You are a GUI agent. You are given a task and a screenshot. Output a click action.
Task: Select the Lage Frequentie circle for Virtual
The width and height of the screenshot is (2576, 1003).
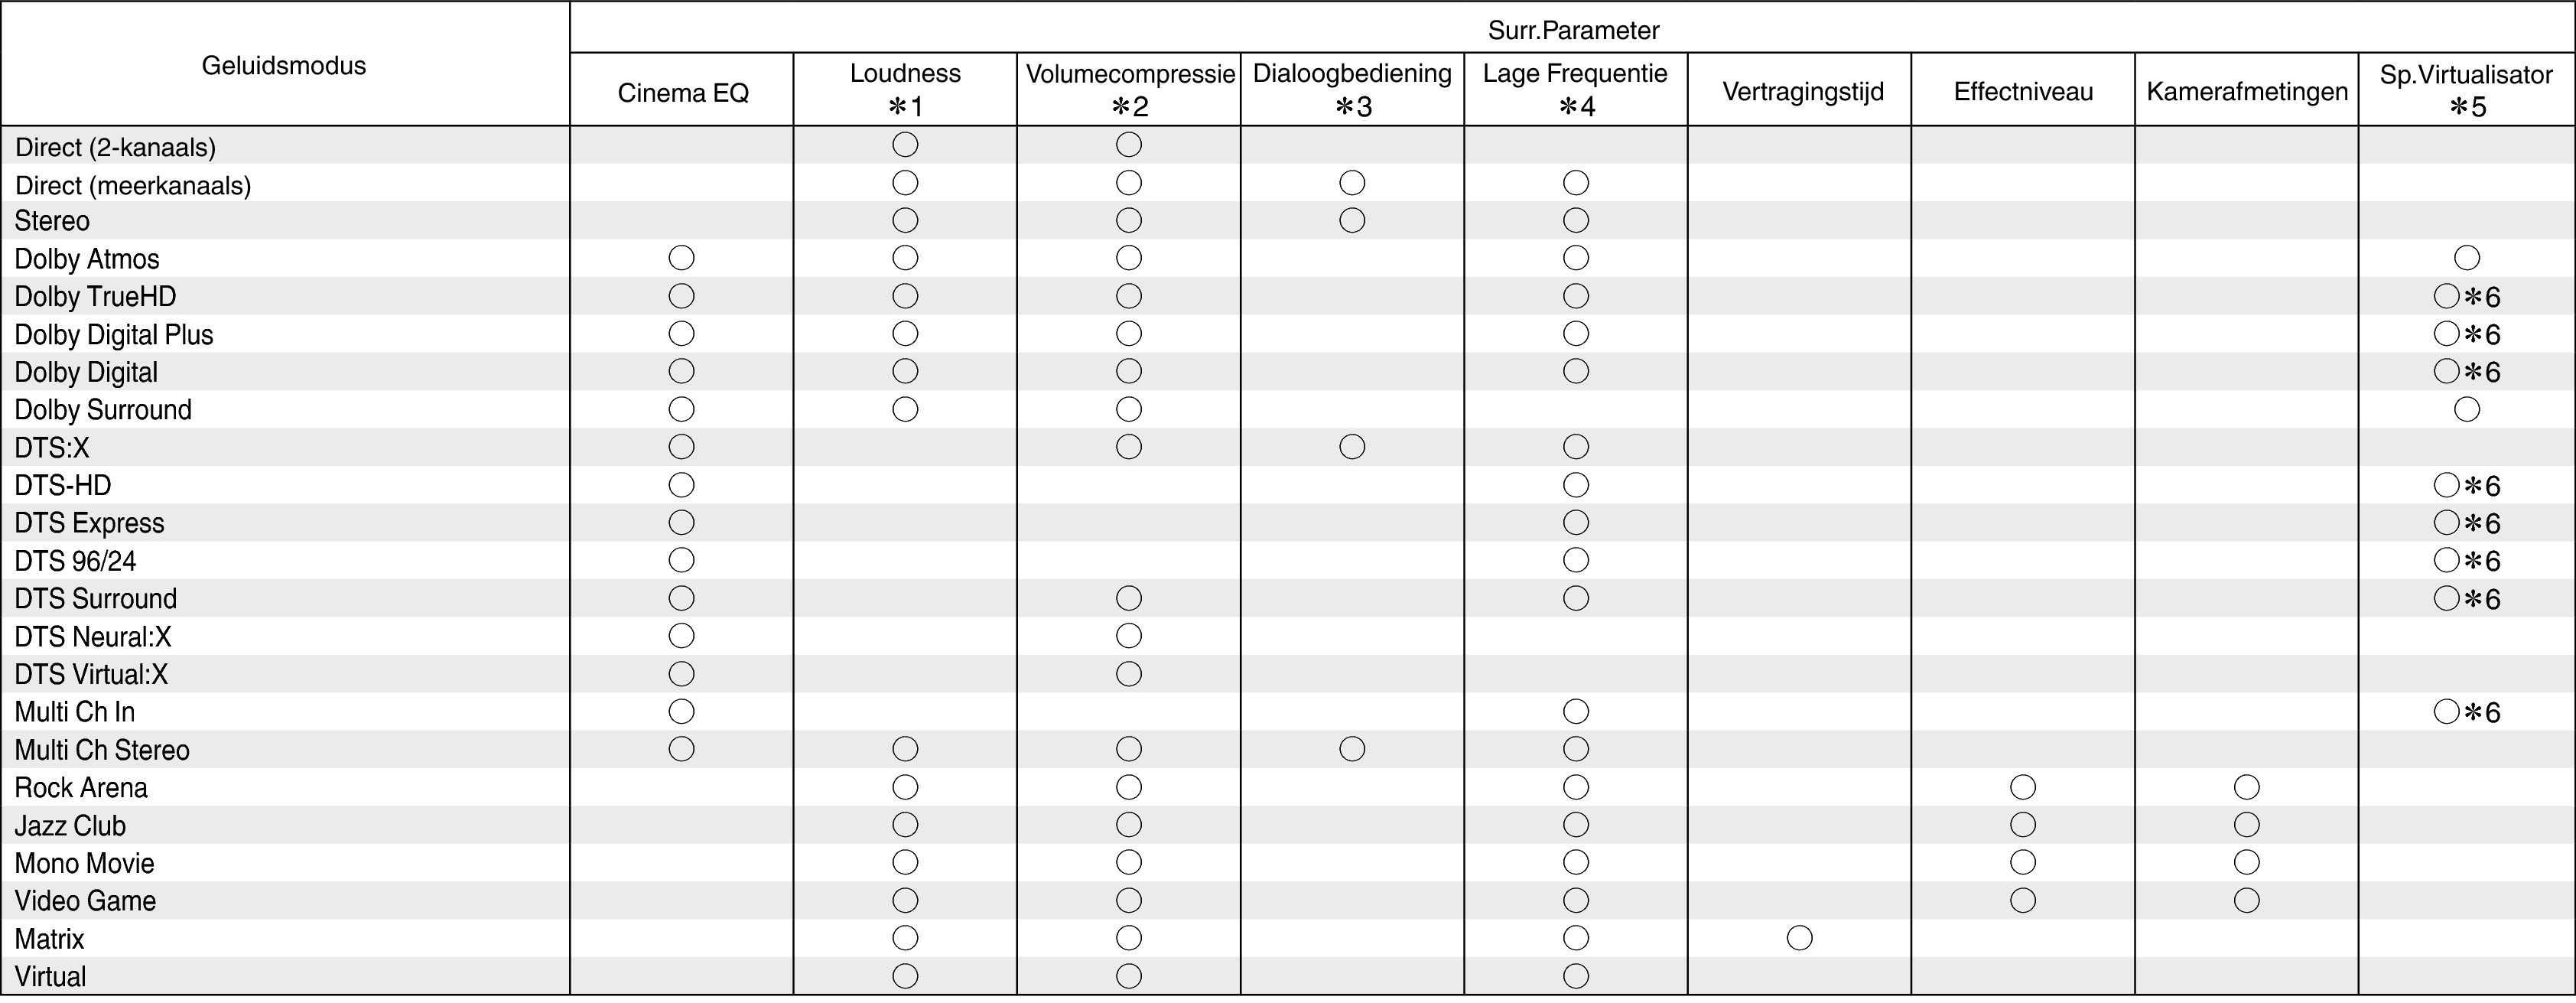pos(1576,976)
